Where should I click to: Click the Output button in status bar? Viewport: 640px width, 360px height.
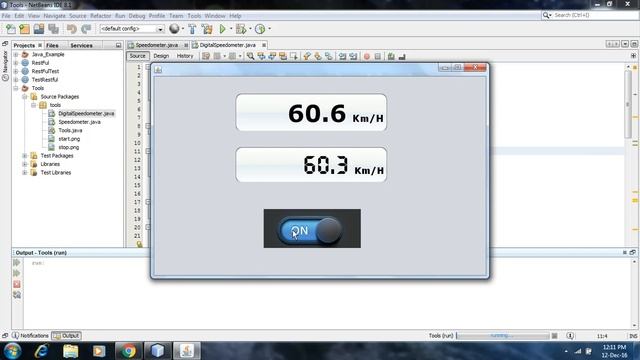pyautogui.click(x=67, y=336)
